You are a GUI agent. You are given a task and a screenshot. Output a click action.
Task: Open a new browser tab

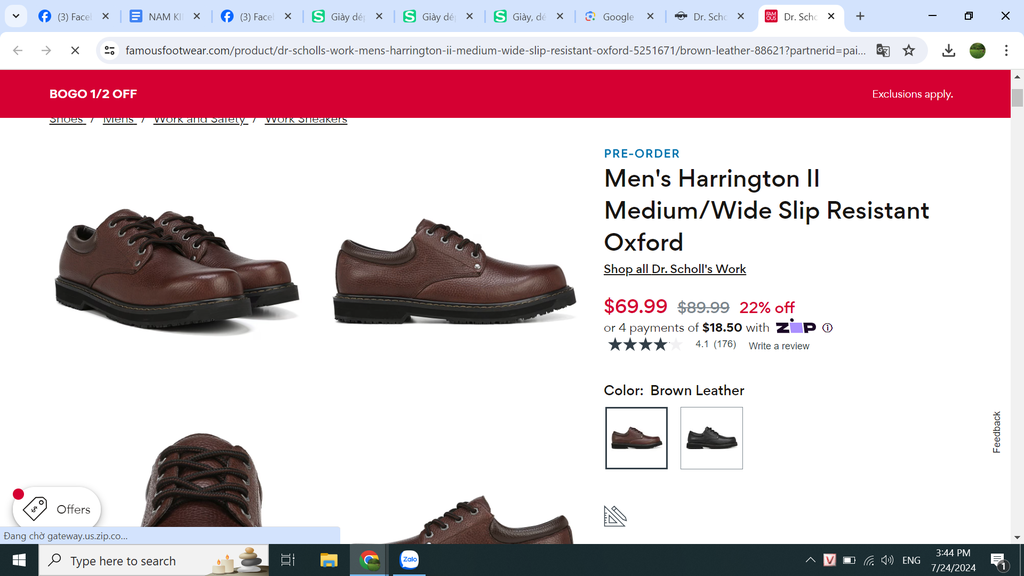[860, 16]
